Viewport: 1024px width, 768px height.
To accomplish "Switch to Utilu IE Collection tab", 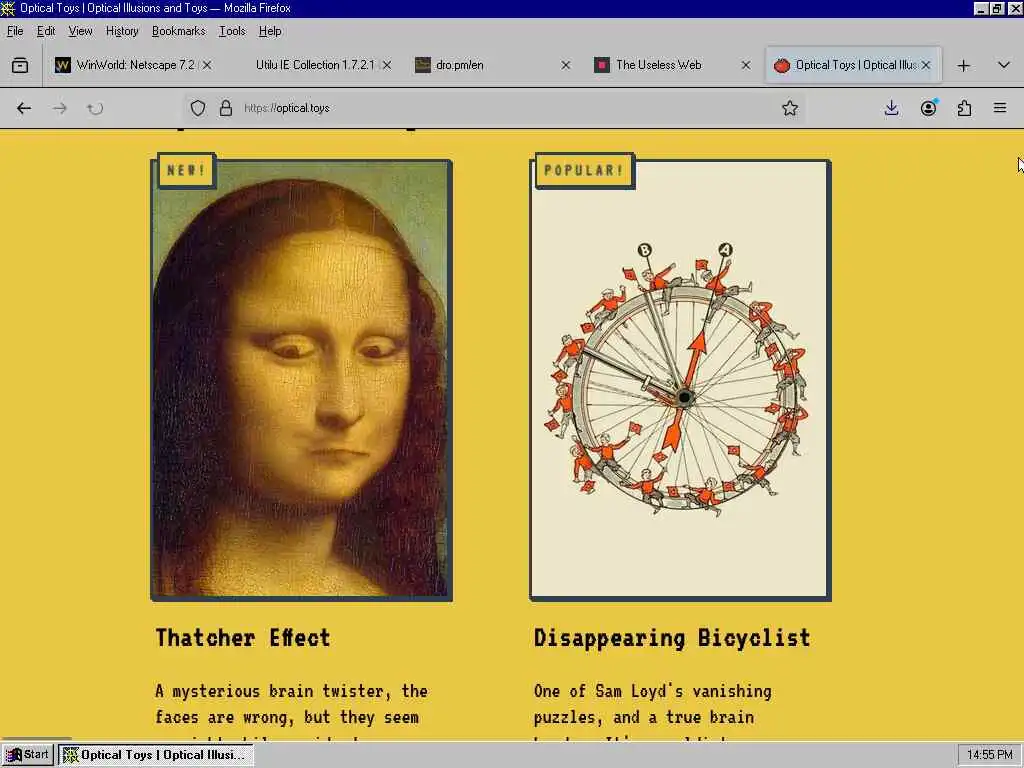I will [x=313, y=65].
